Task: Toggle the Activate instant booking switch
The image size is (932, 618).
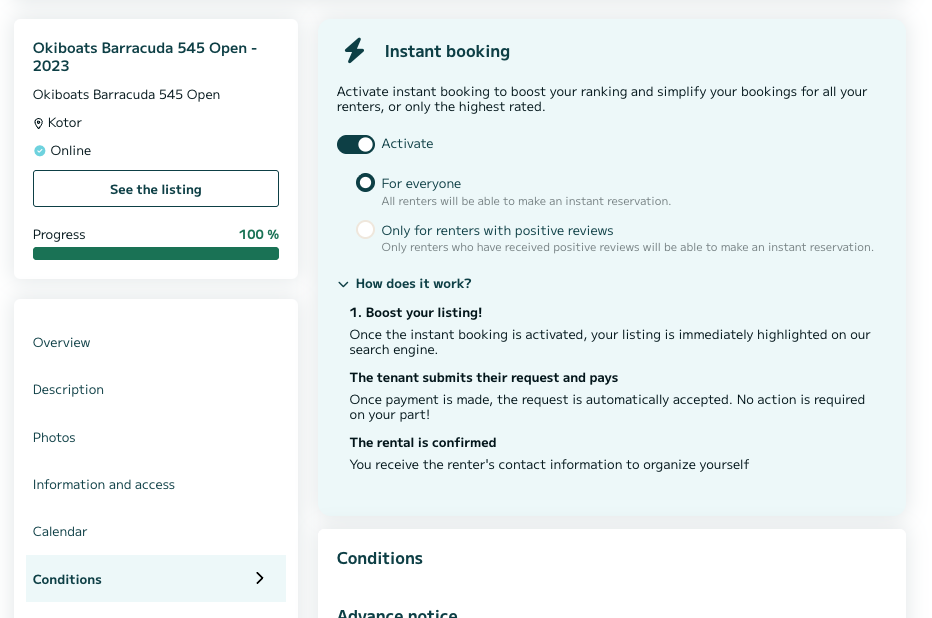Action: click(x=355, y=144)
